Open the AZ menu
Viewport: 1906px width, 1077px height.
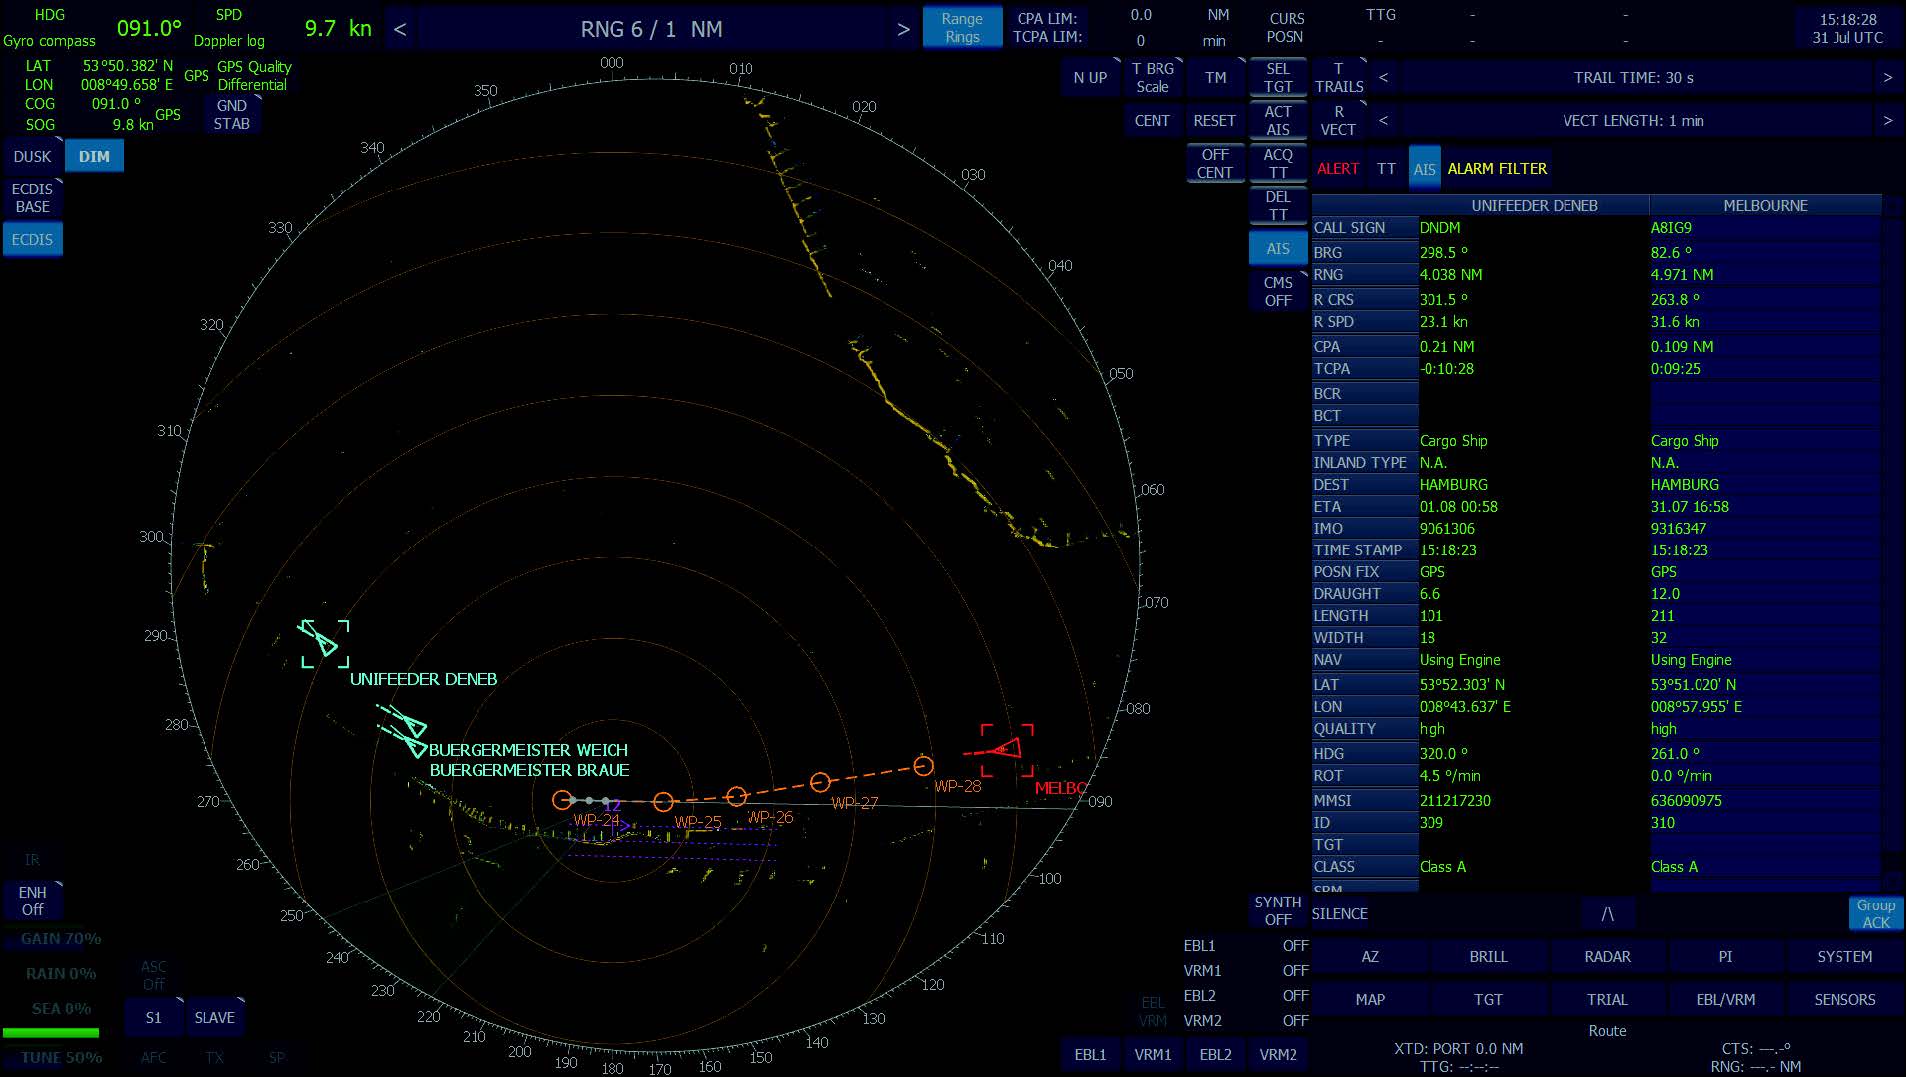pos(1370,956)
